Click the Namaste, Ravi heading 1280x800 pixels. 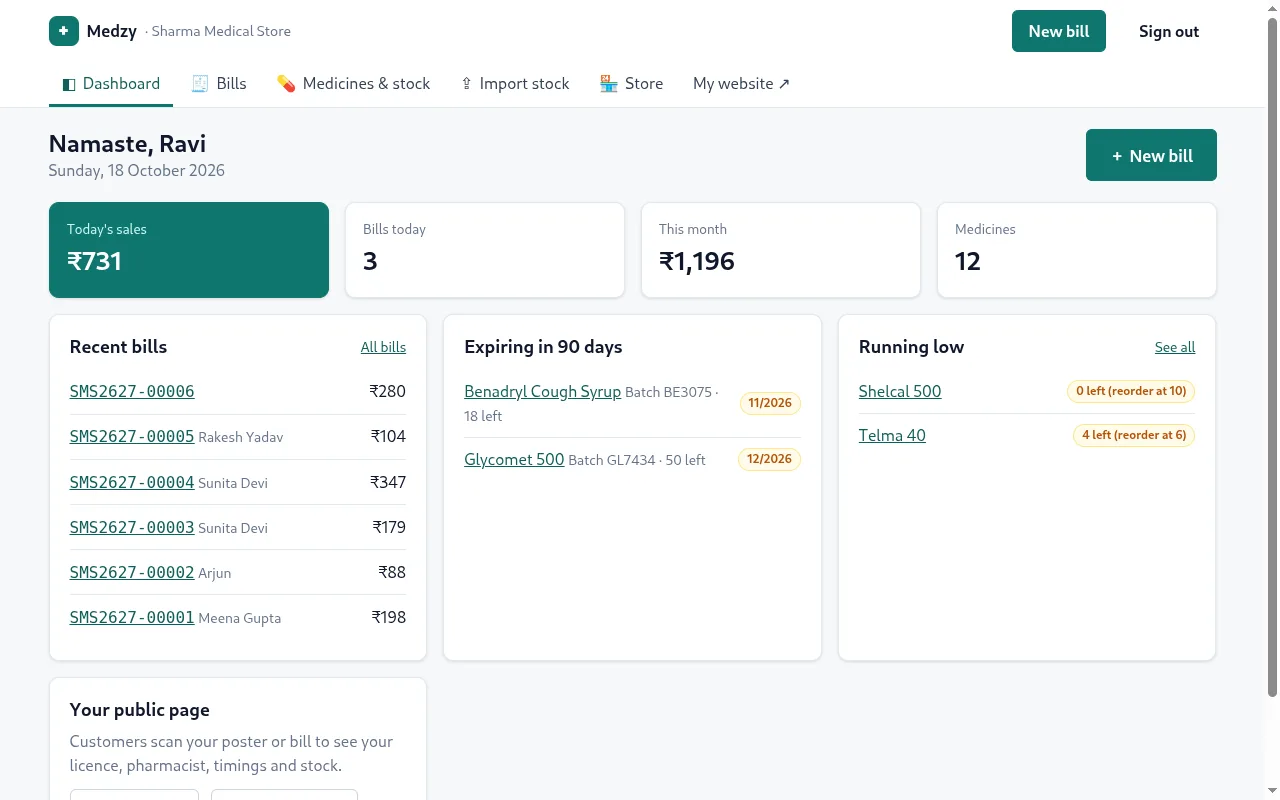[x=127, y=143]
